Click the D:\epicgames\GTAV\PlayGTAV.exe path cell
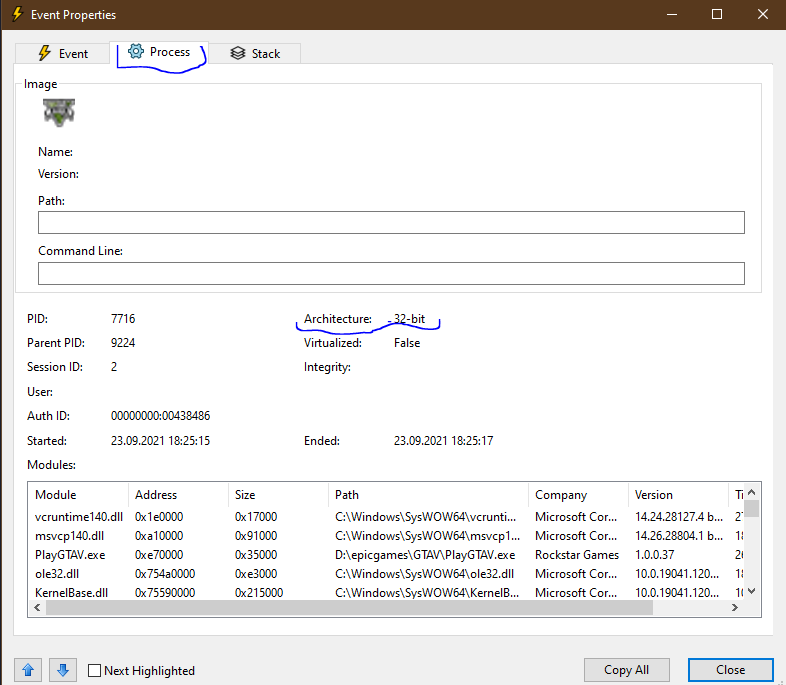786x685 pixels. pos(425,555)
